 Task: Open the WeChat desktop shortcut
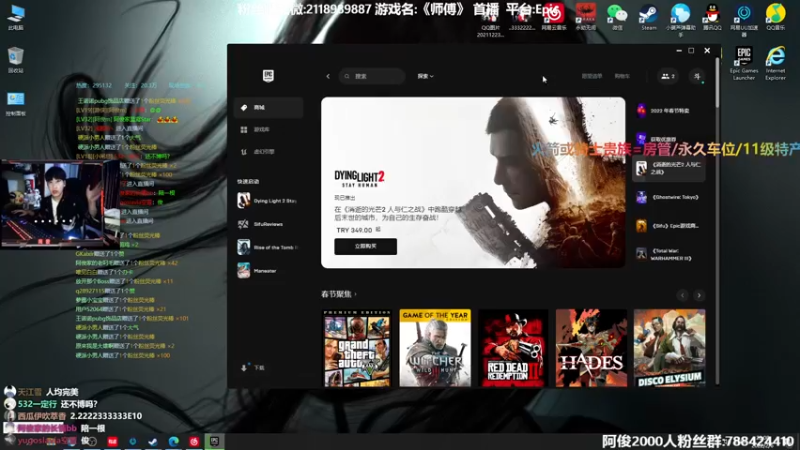(x=617, y=17)
